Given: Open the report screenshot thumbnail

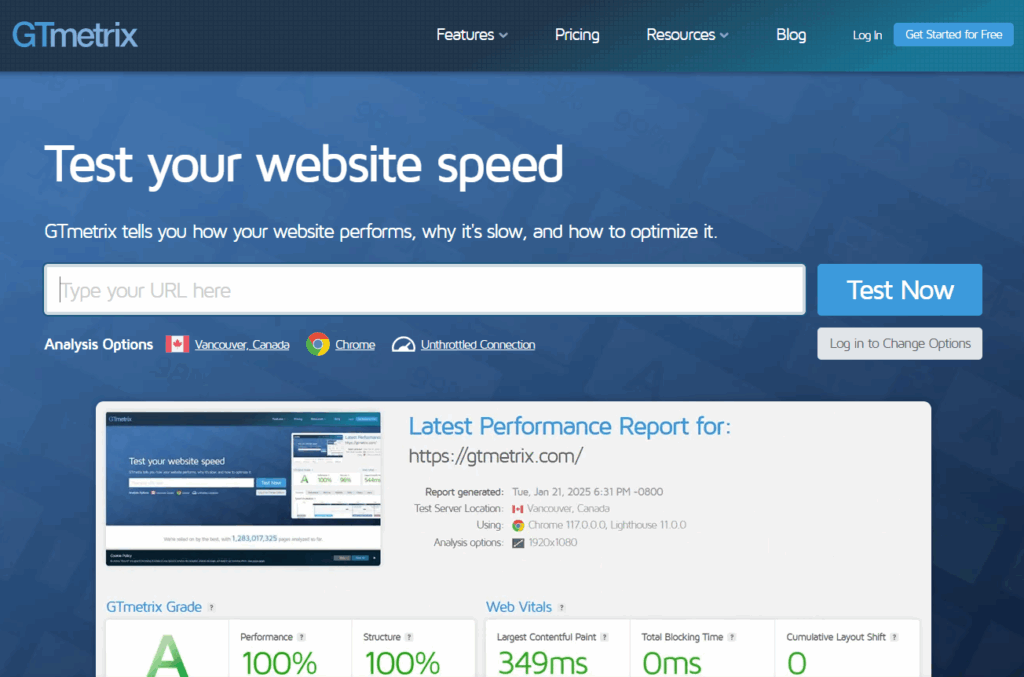Looking at the screenshot, I should click(243, 488).
